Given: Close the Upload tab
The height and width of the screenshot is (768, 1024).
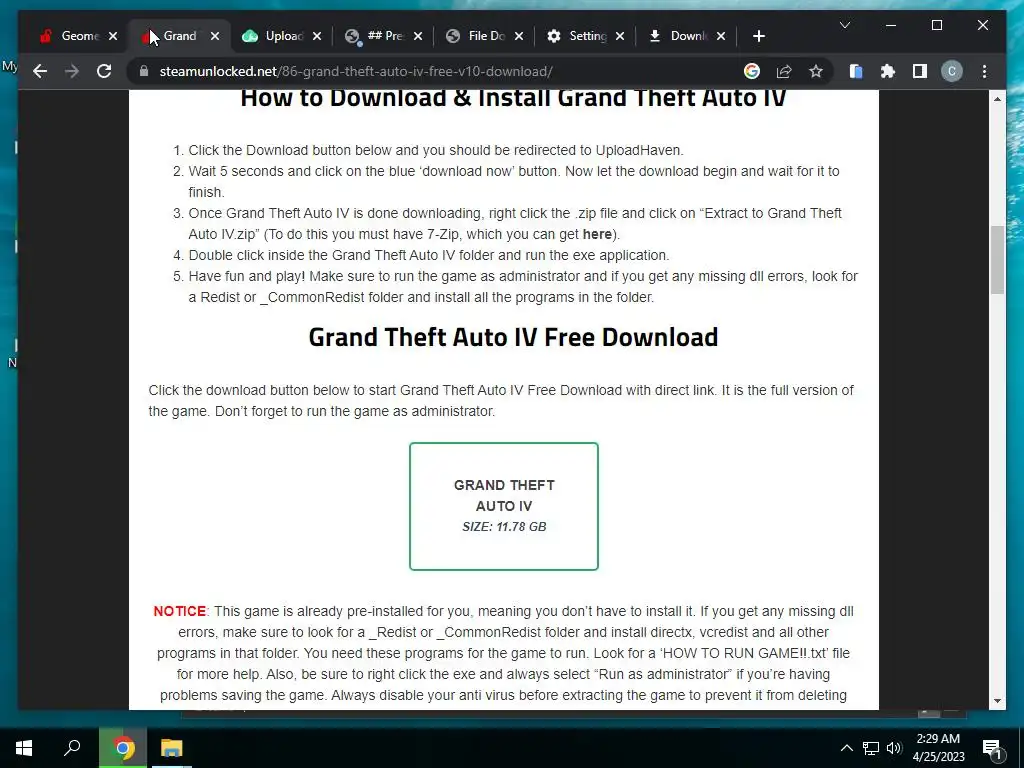Looking at the screenshot, I should coord(317,36).
